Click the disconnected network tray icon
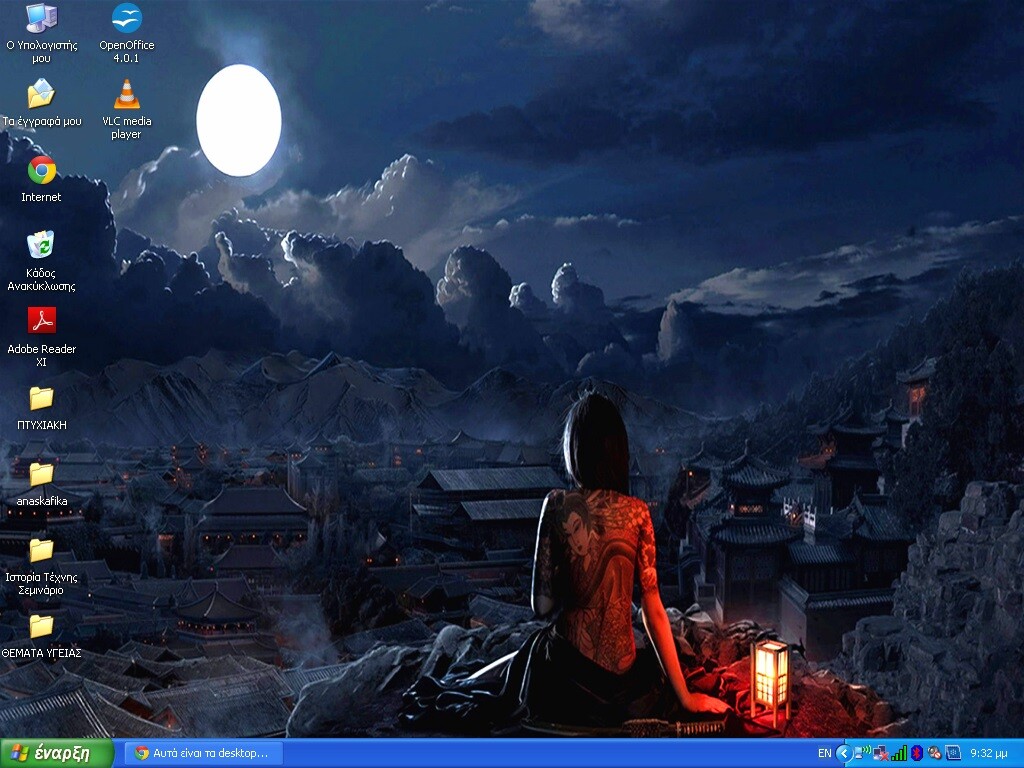 coord(880,754)
